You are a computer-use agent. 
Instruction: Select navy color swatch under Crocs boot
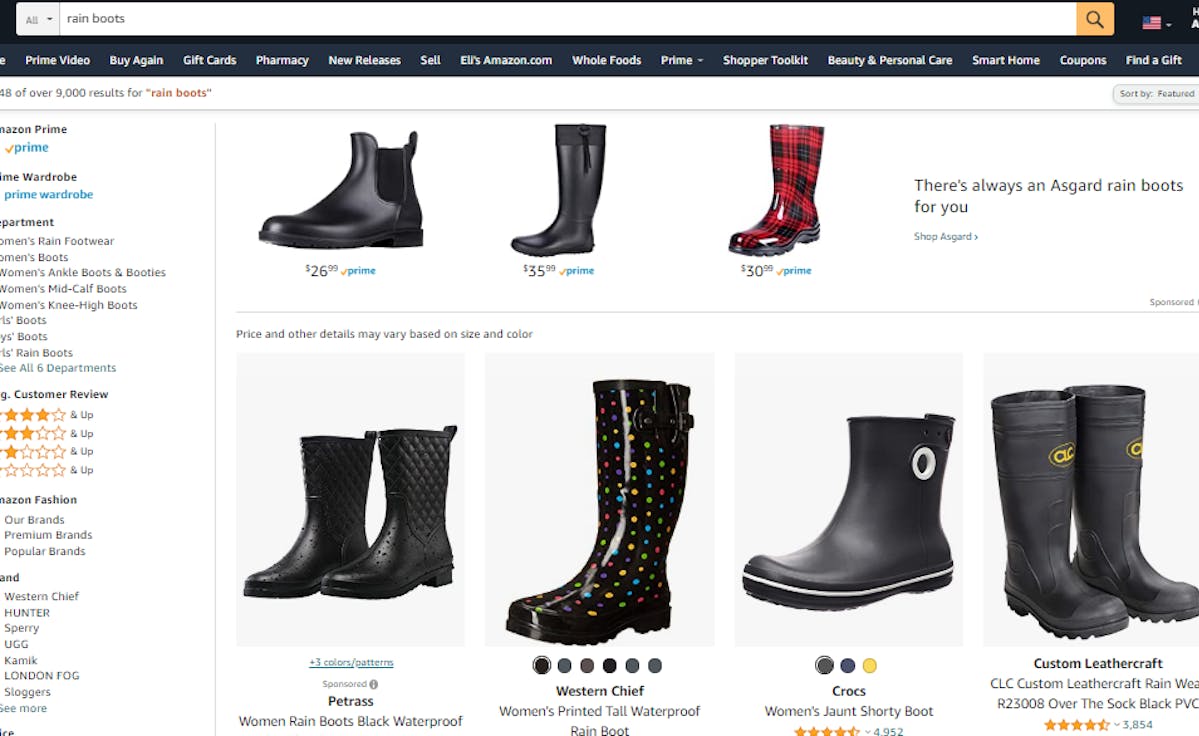click(847, 666)
